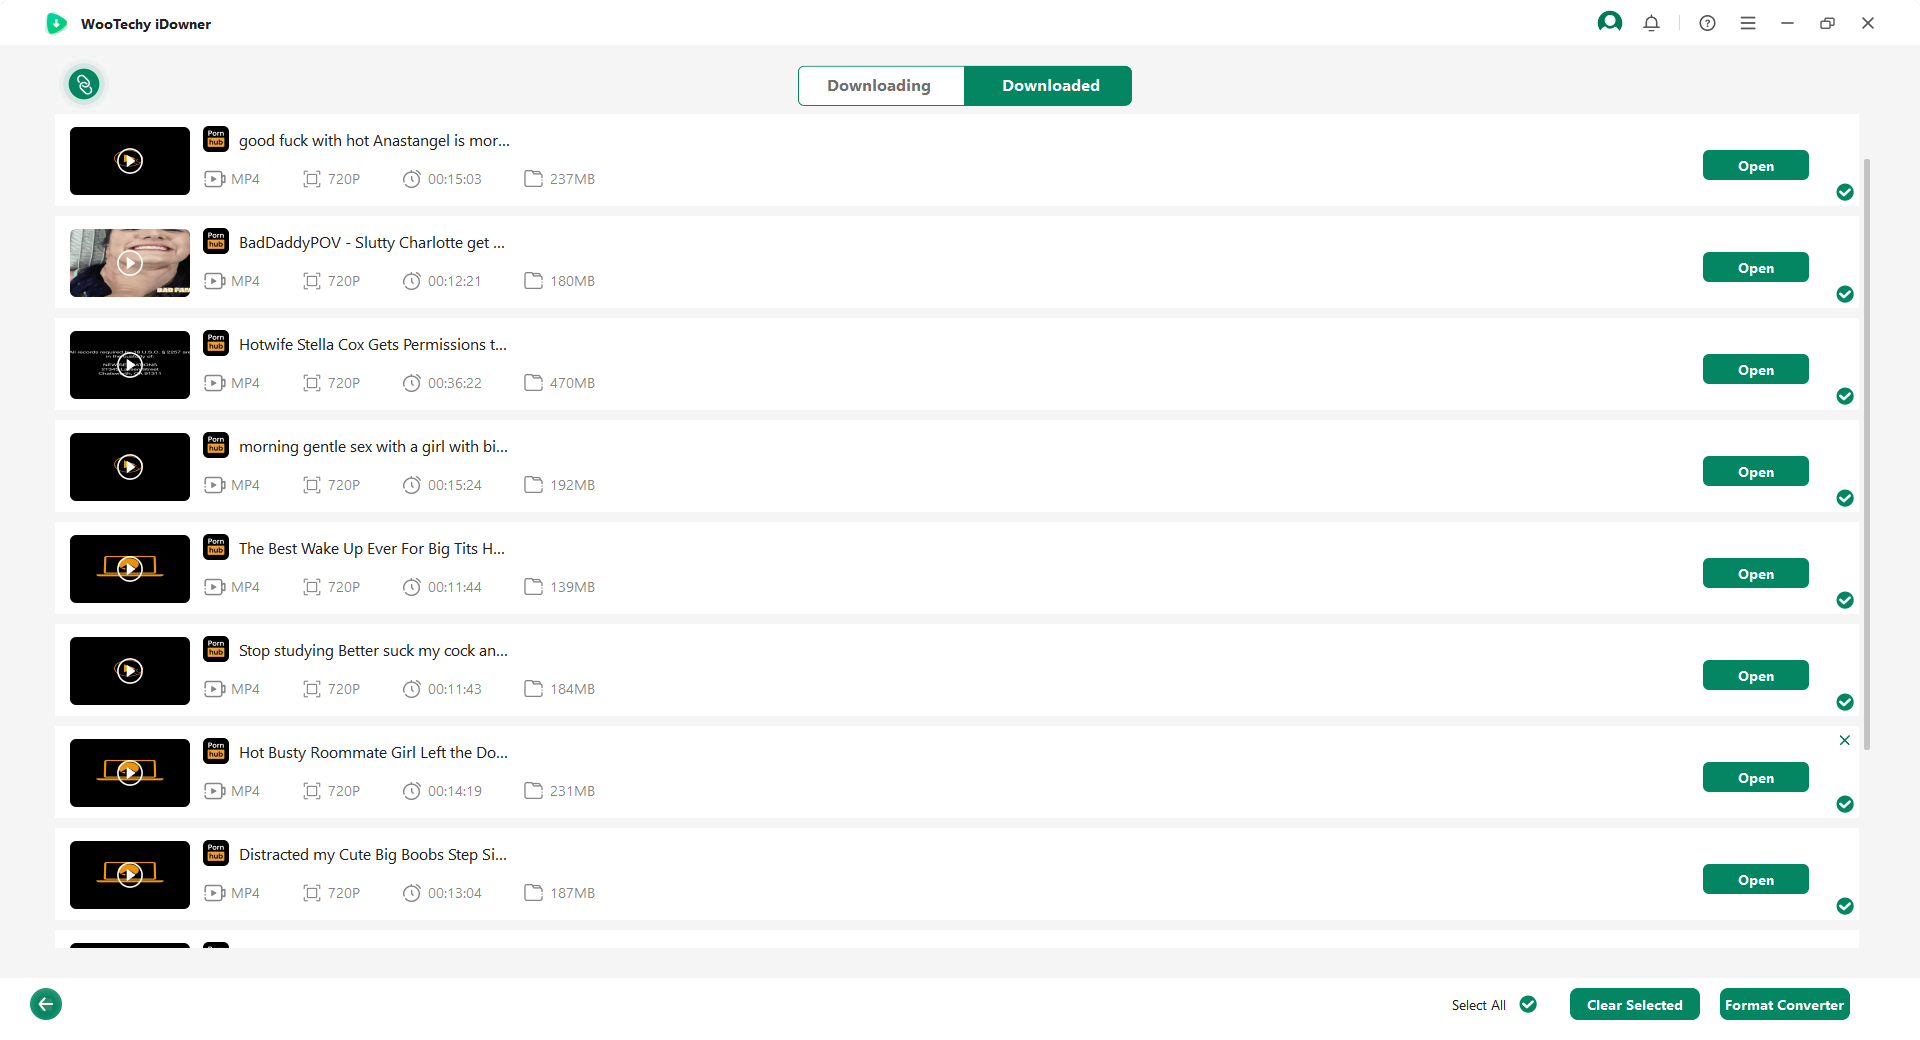Open the hamburger menu in title bar
This screenshot has width=1920, height=1040.
[x=1747, y=23]
